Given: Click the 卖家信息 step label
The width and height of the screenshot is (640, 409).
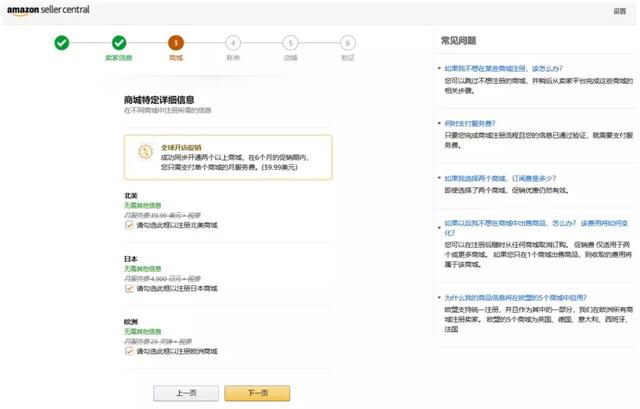Looking at the screenshot, I should pos(119,58).
